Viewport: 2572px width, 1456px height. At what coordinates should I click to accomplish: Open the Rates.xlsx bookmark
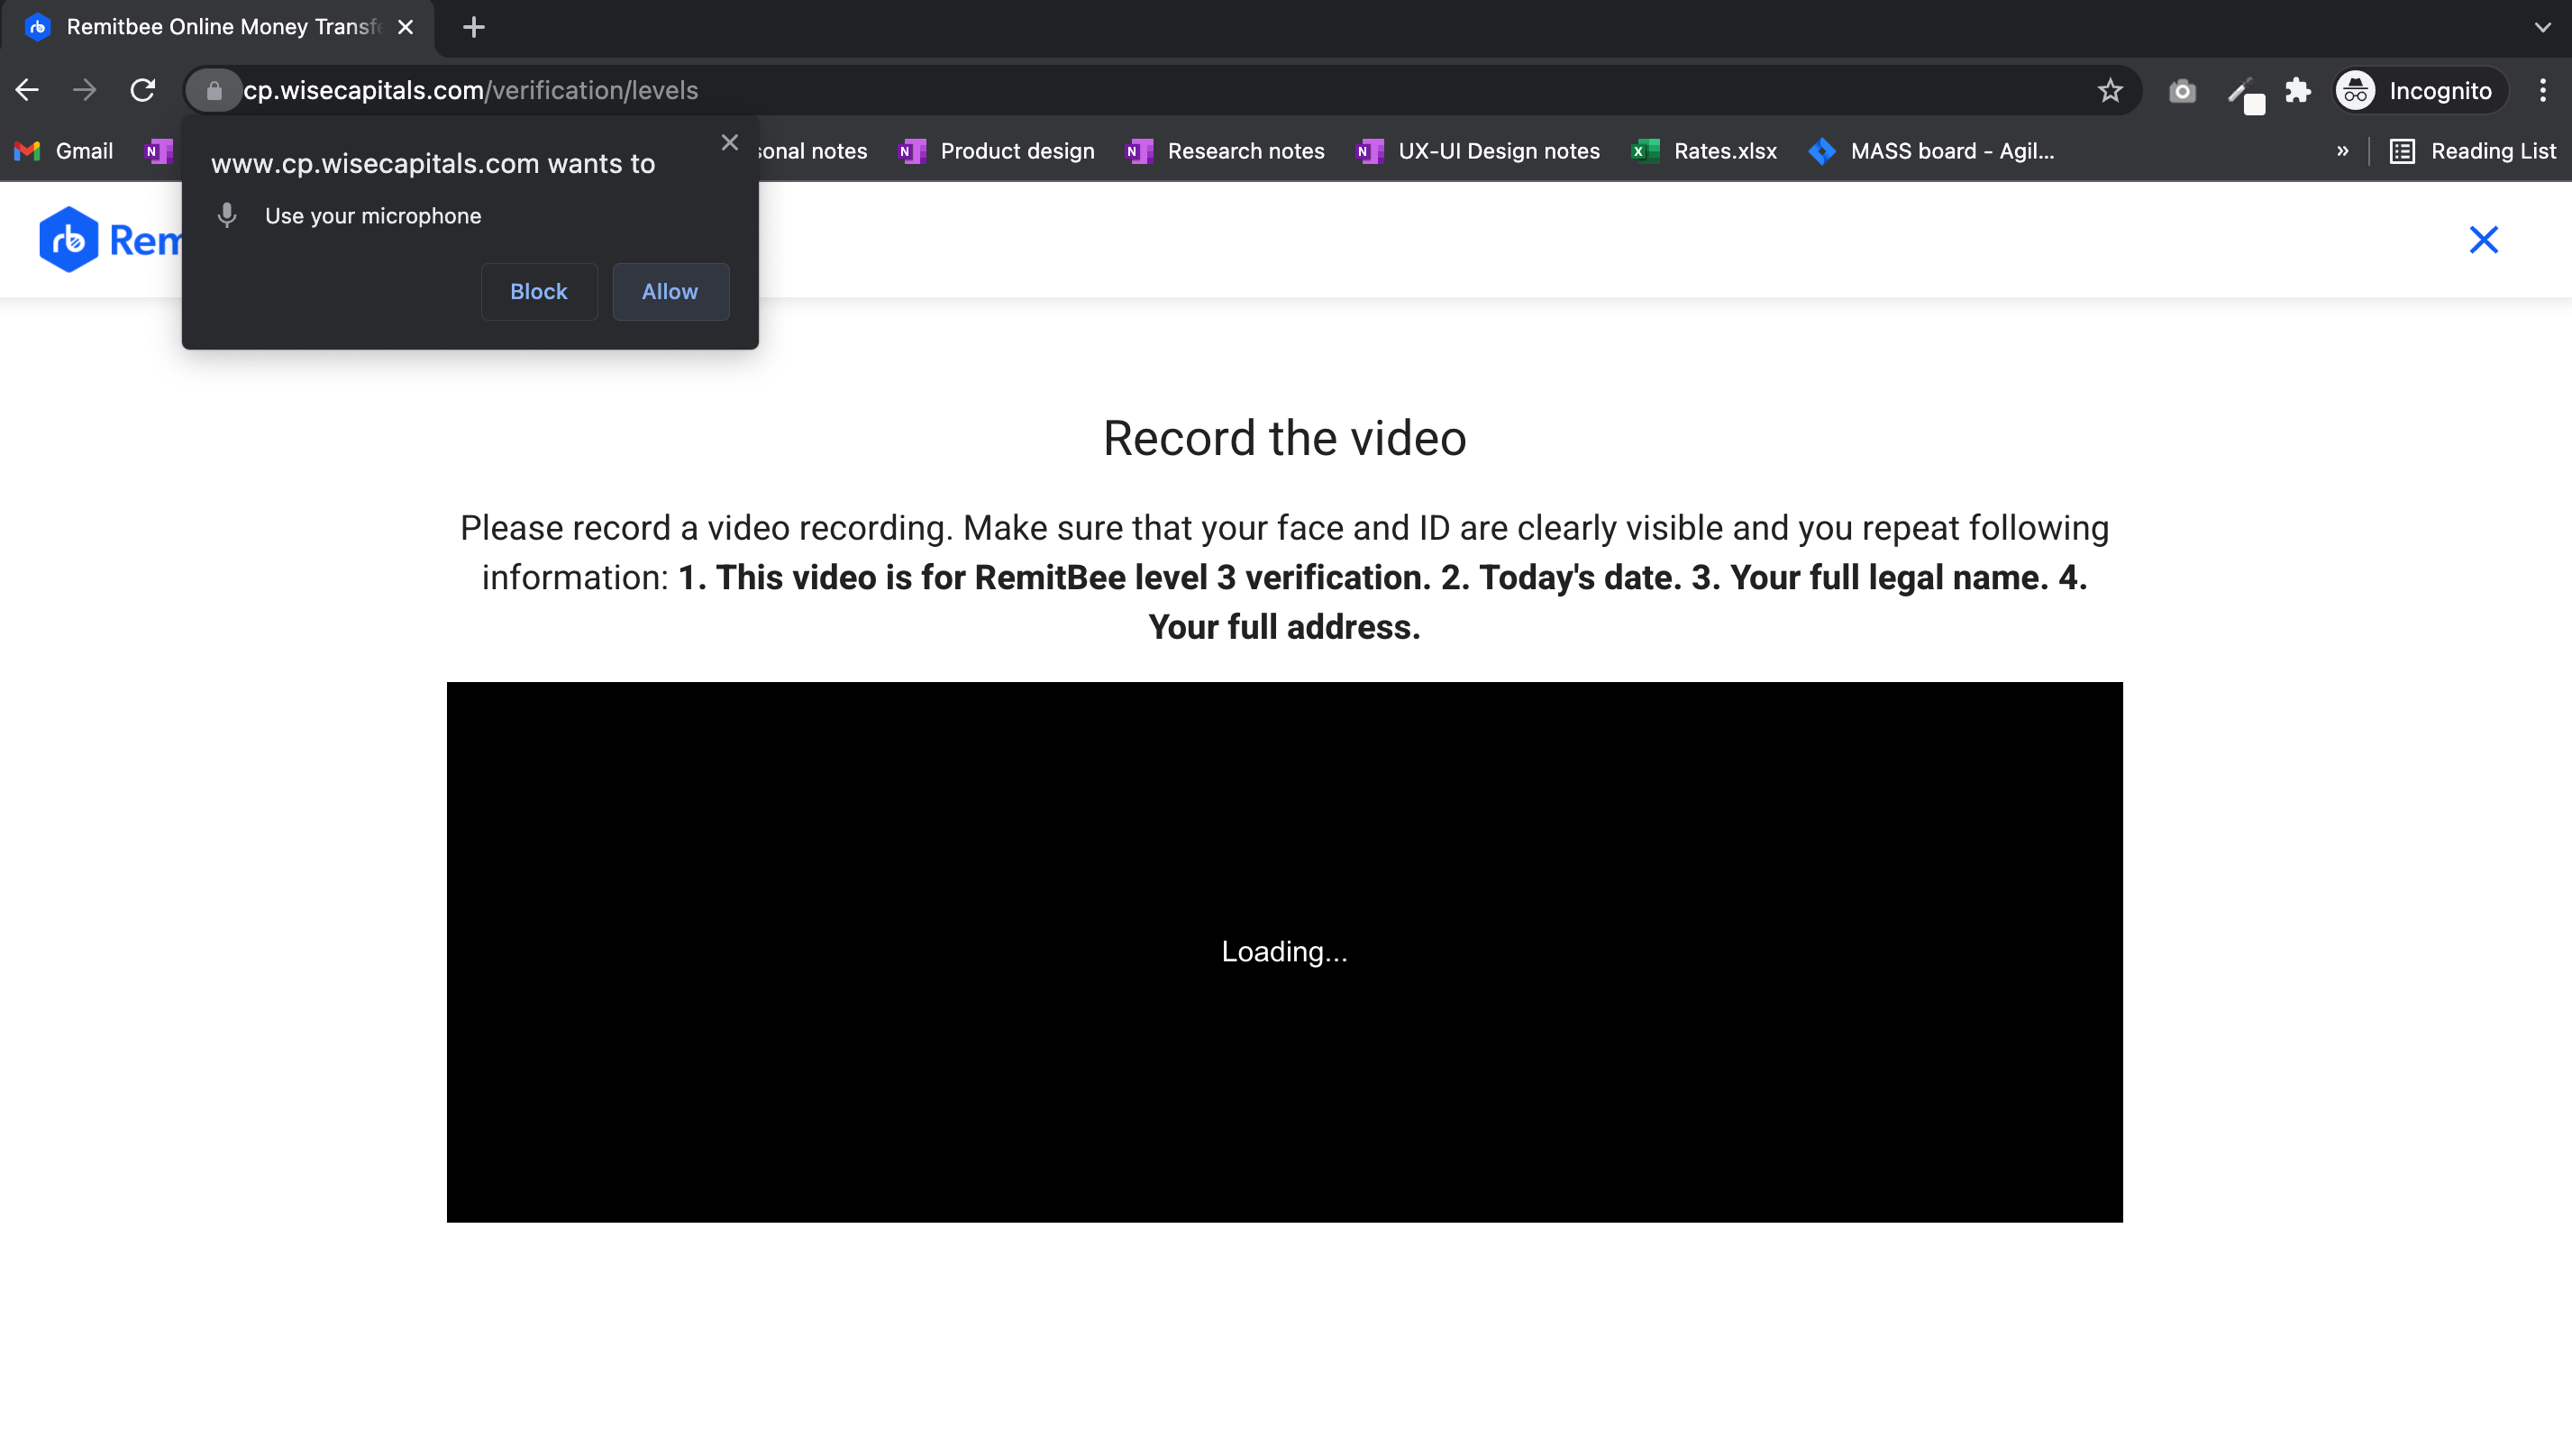coord(1705,151)
